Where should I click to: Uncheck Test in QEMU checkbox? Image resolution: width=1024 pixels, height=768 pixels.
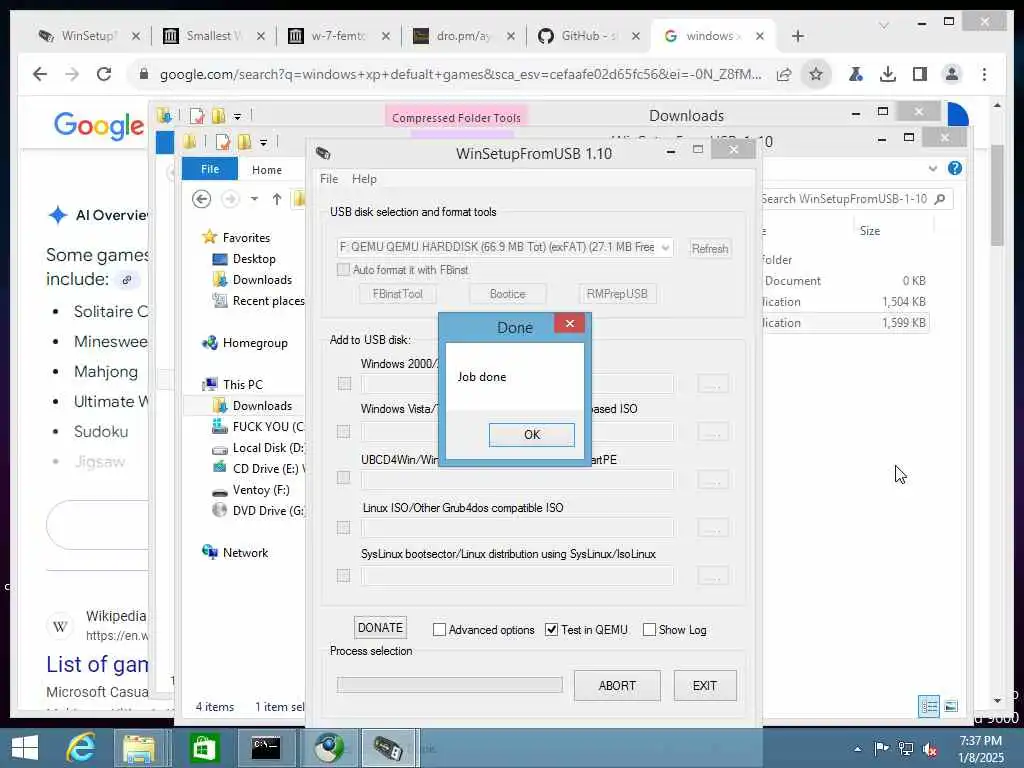tap(552, 630)
